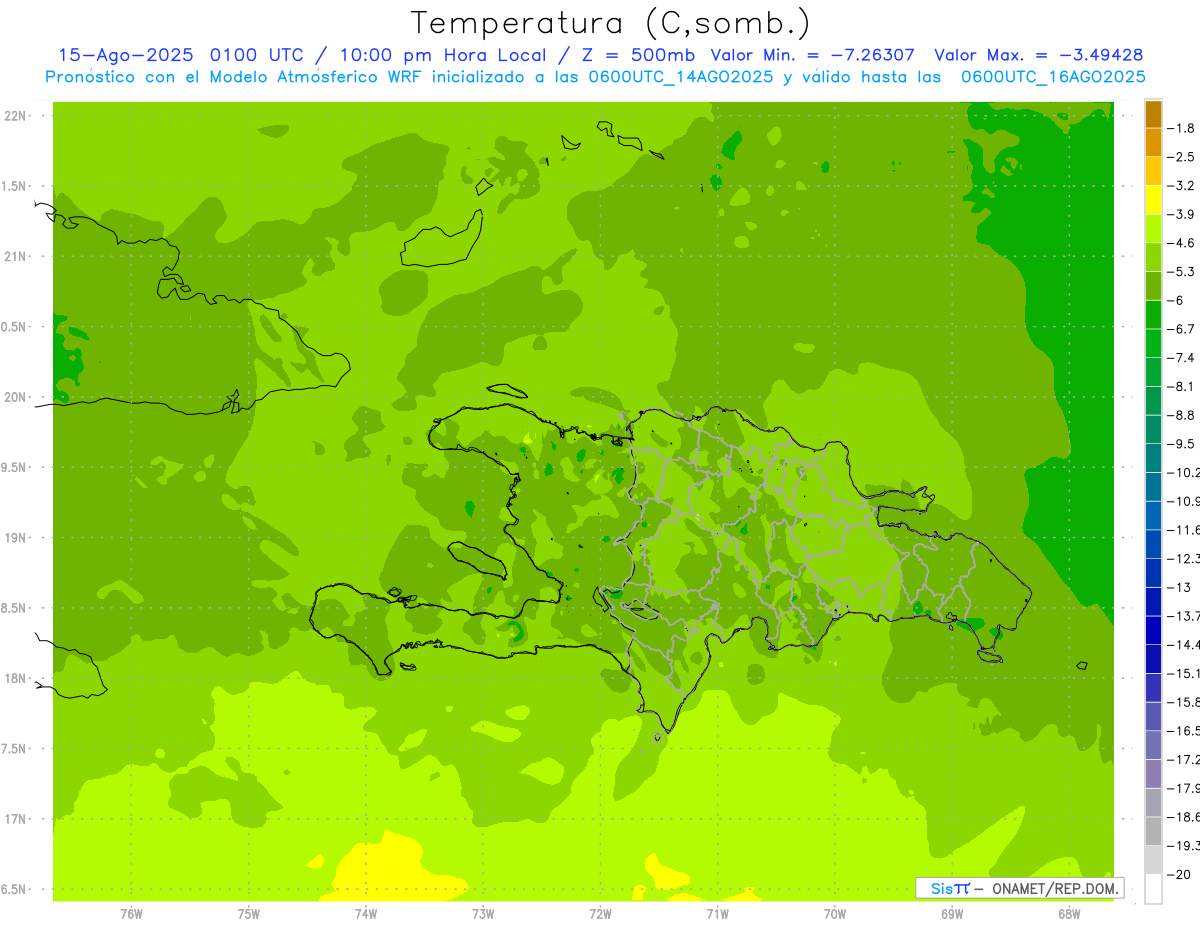Click the "-1.8" colorbar label

(1182, 128)
